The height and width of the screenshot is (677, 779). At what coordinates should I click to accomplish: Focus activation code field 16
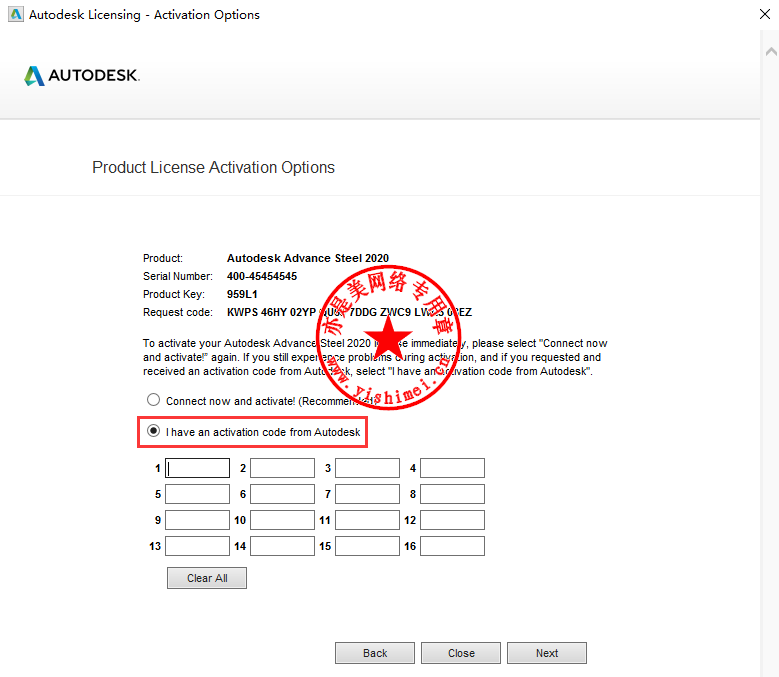(x=452, y=546)
